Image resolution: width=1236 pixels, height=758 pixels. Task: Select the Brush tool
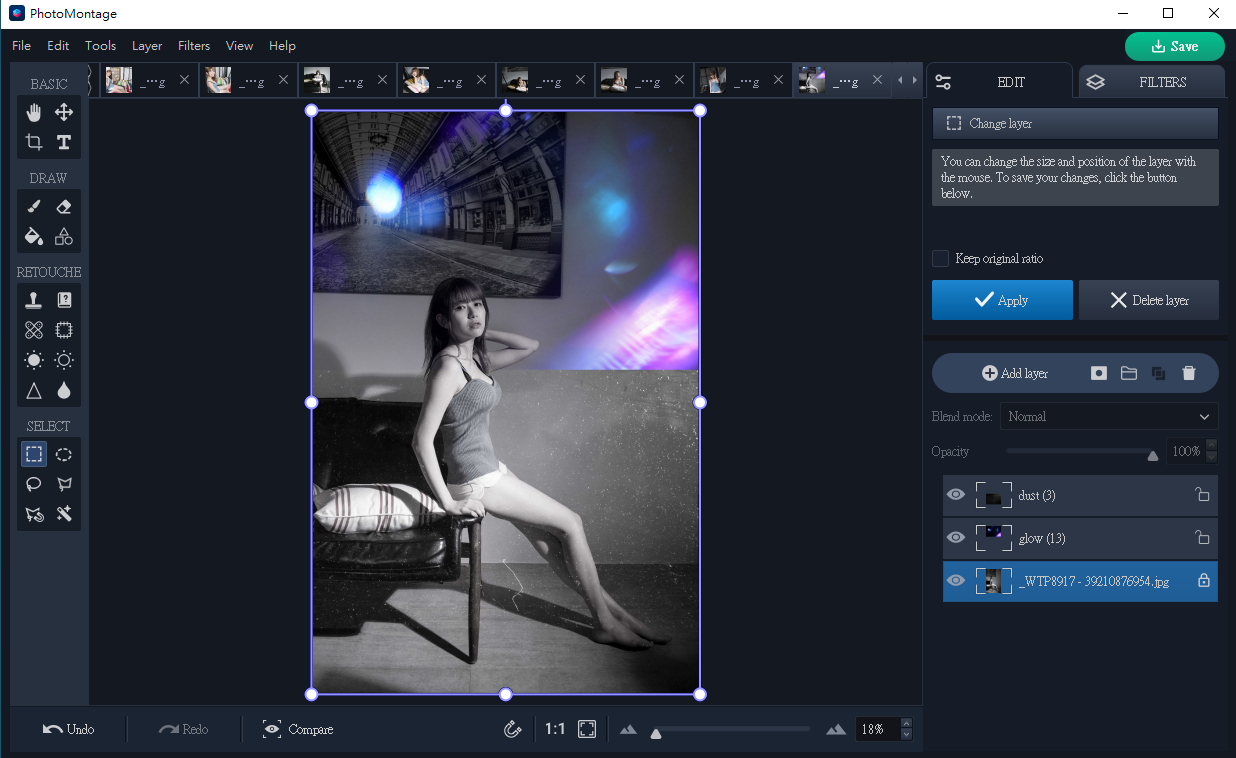tap(34, 206)
